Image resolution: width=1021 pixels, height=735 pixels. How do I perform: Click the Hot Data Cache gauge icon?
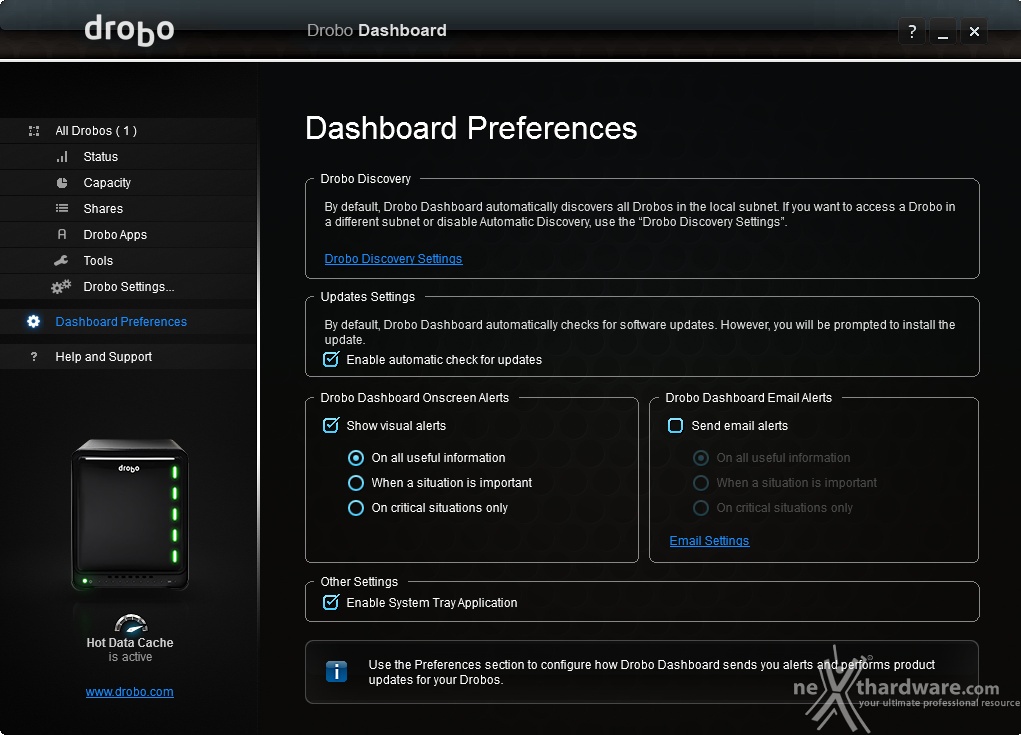tap(131, 624)
